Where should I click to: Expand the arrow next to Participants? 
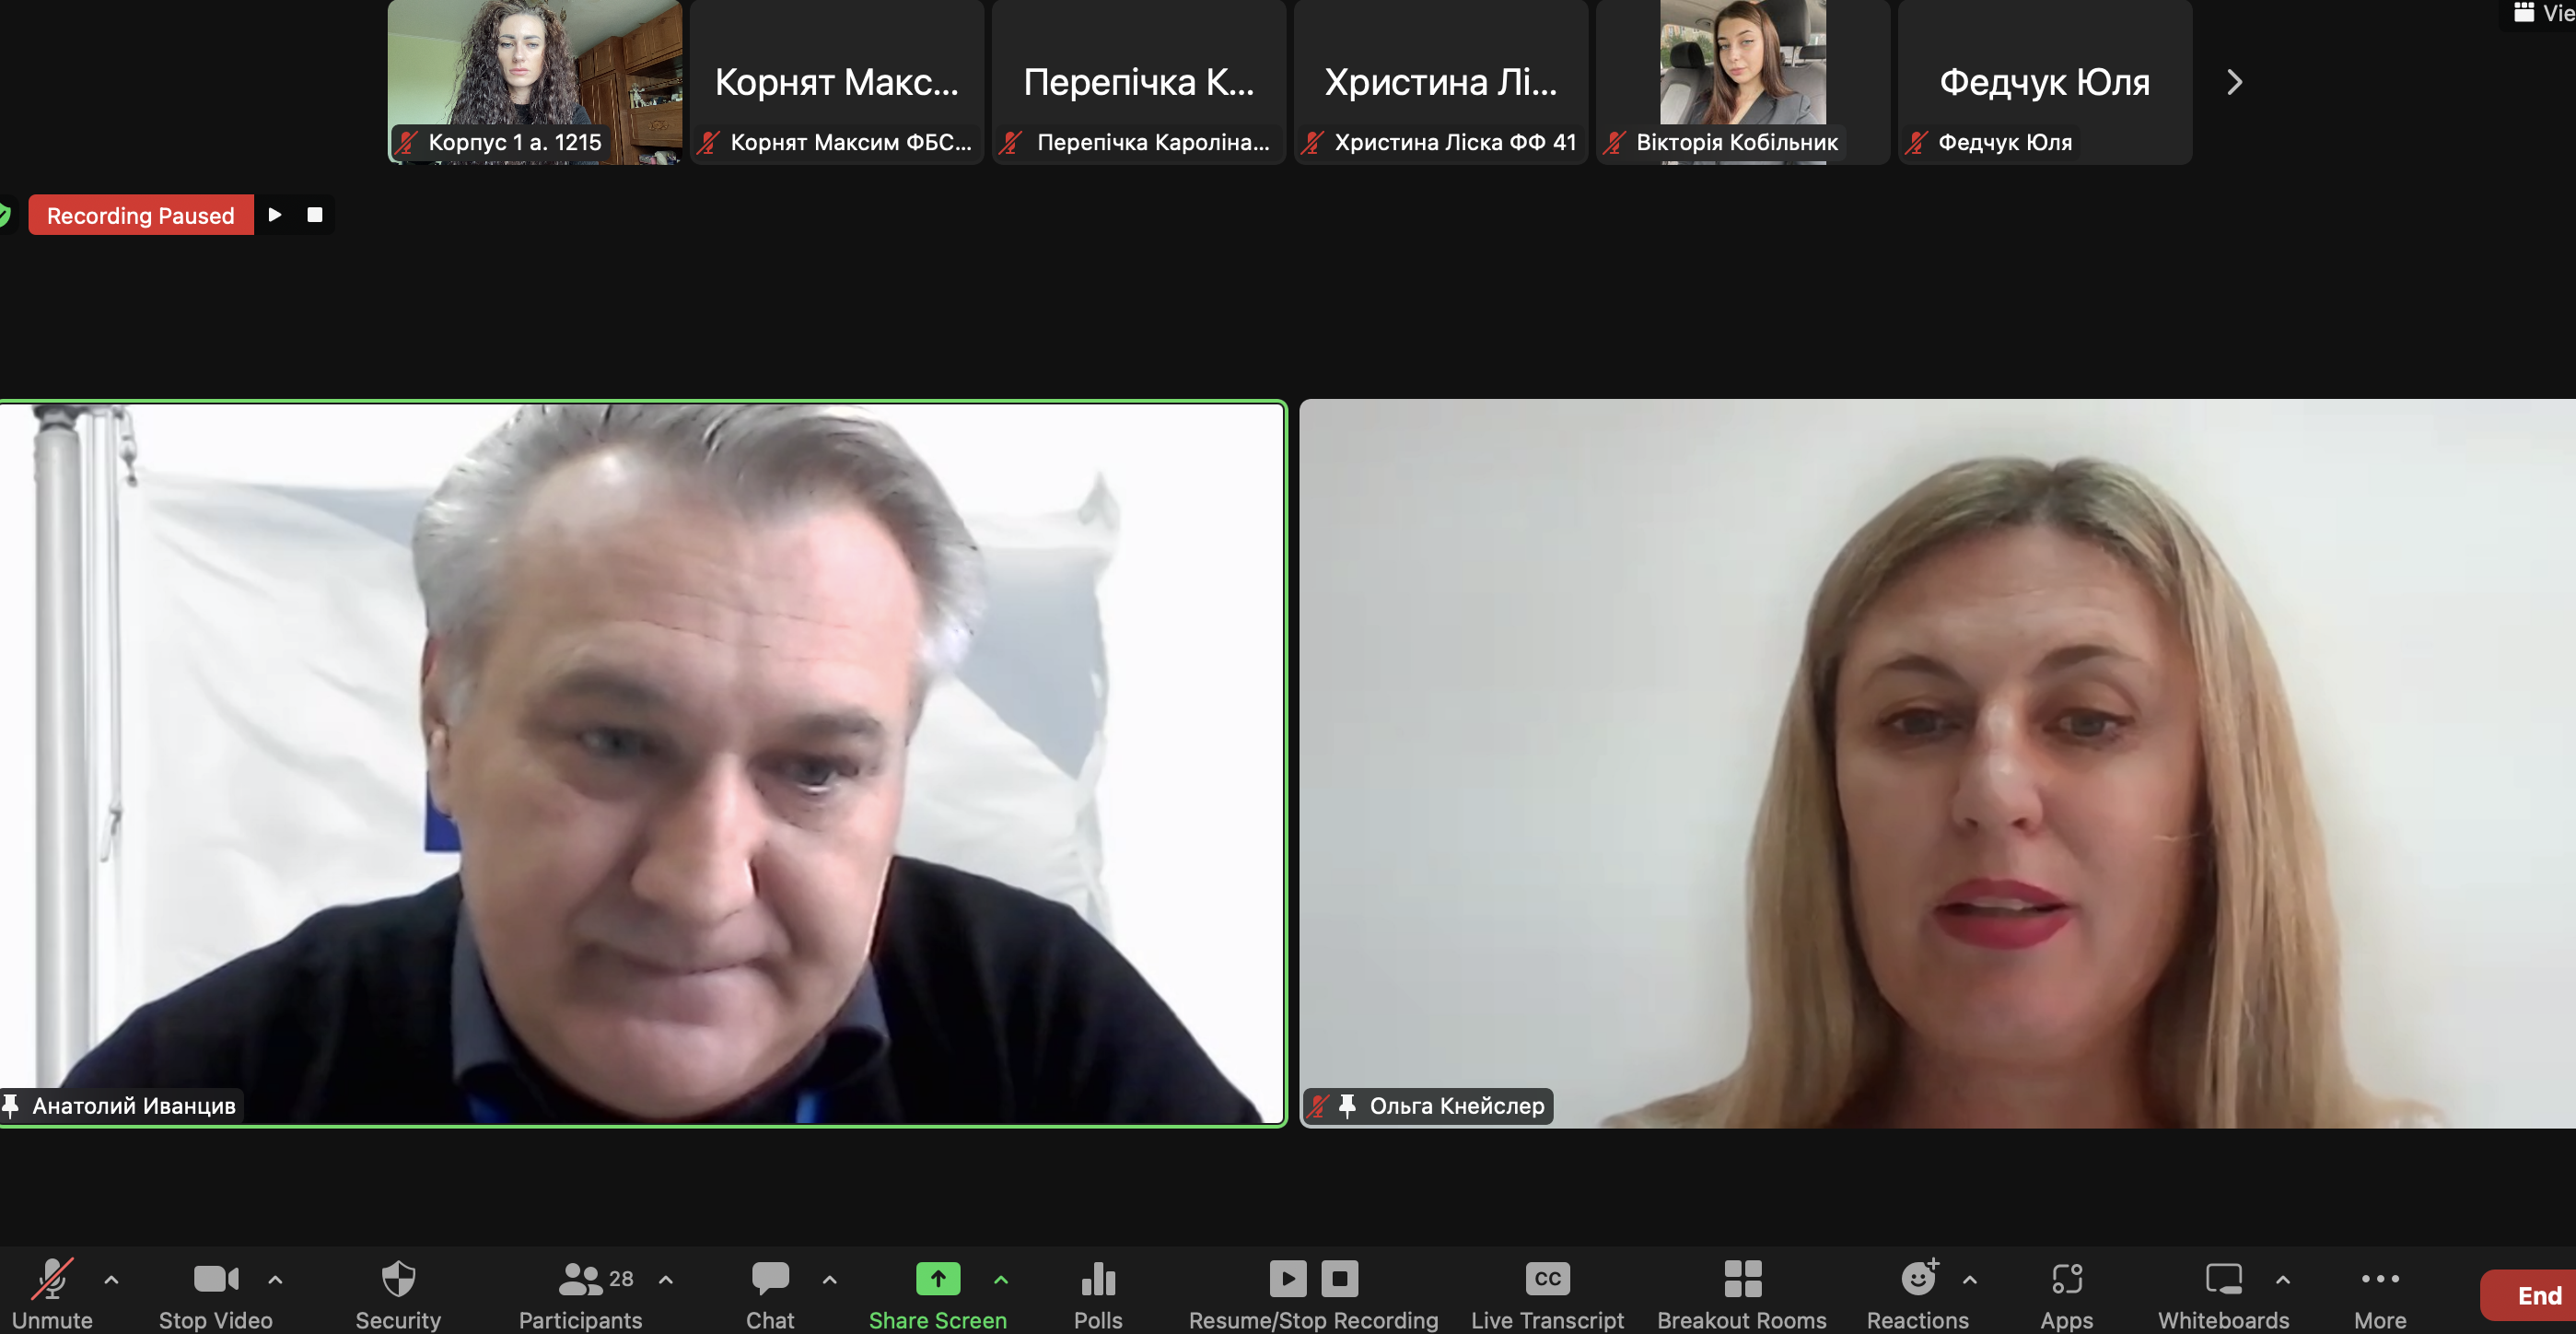pos(666,1279)
